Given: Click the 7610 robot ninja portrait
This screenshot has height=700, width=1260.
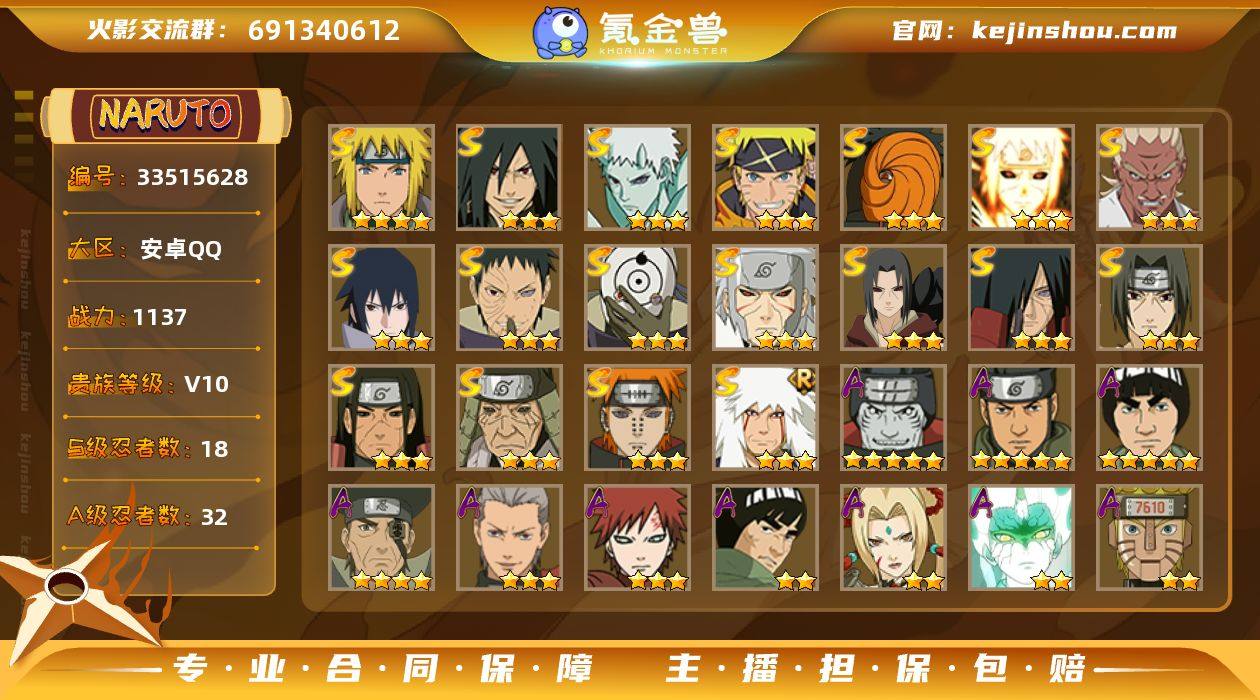Looking at the screenshot, I should pos(1149,537).
